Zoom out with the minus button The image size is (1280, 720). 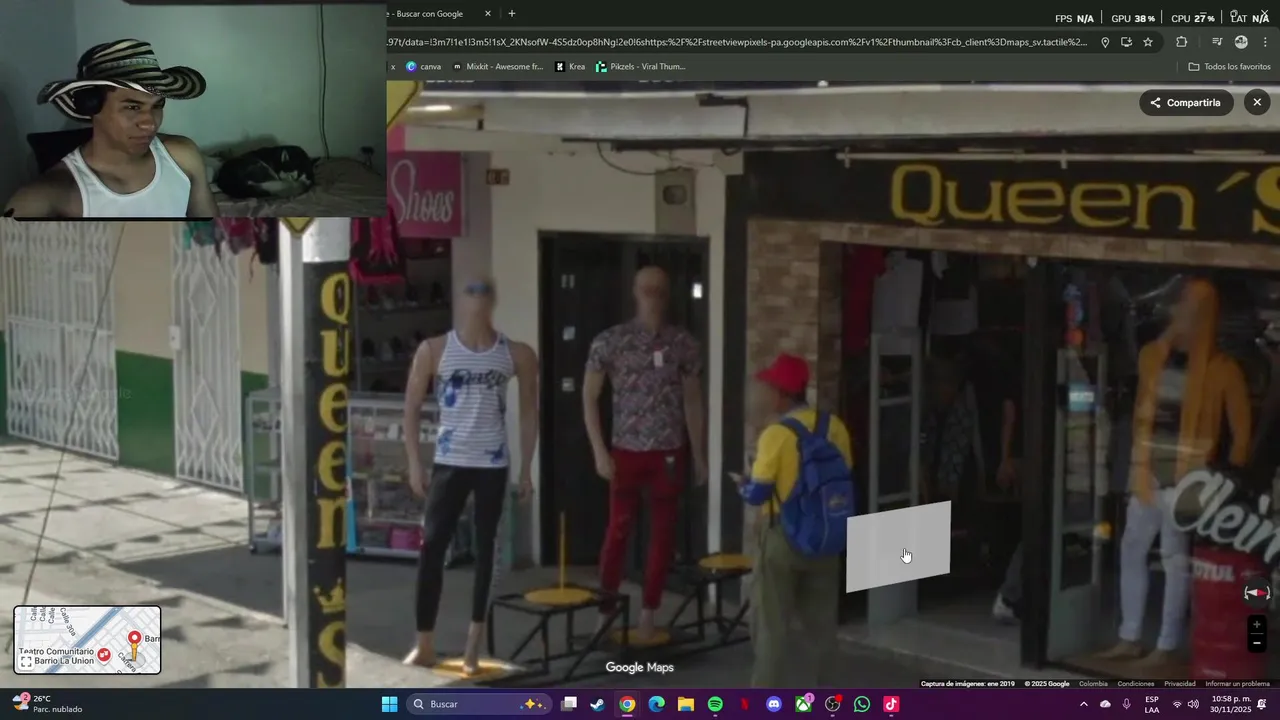point(1257,643)
